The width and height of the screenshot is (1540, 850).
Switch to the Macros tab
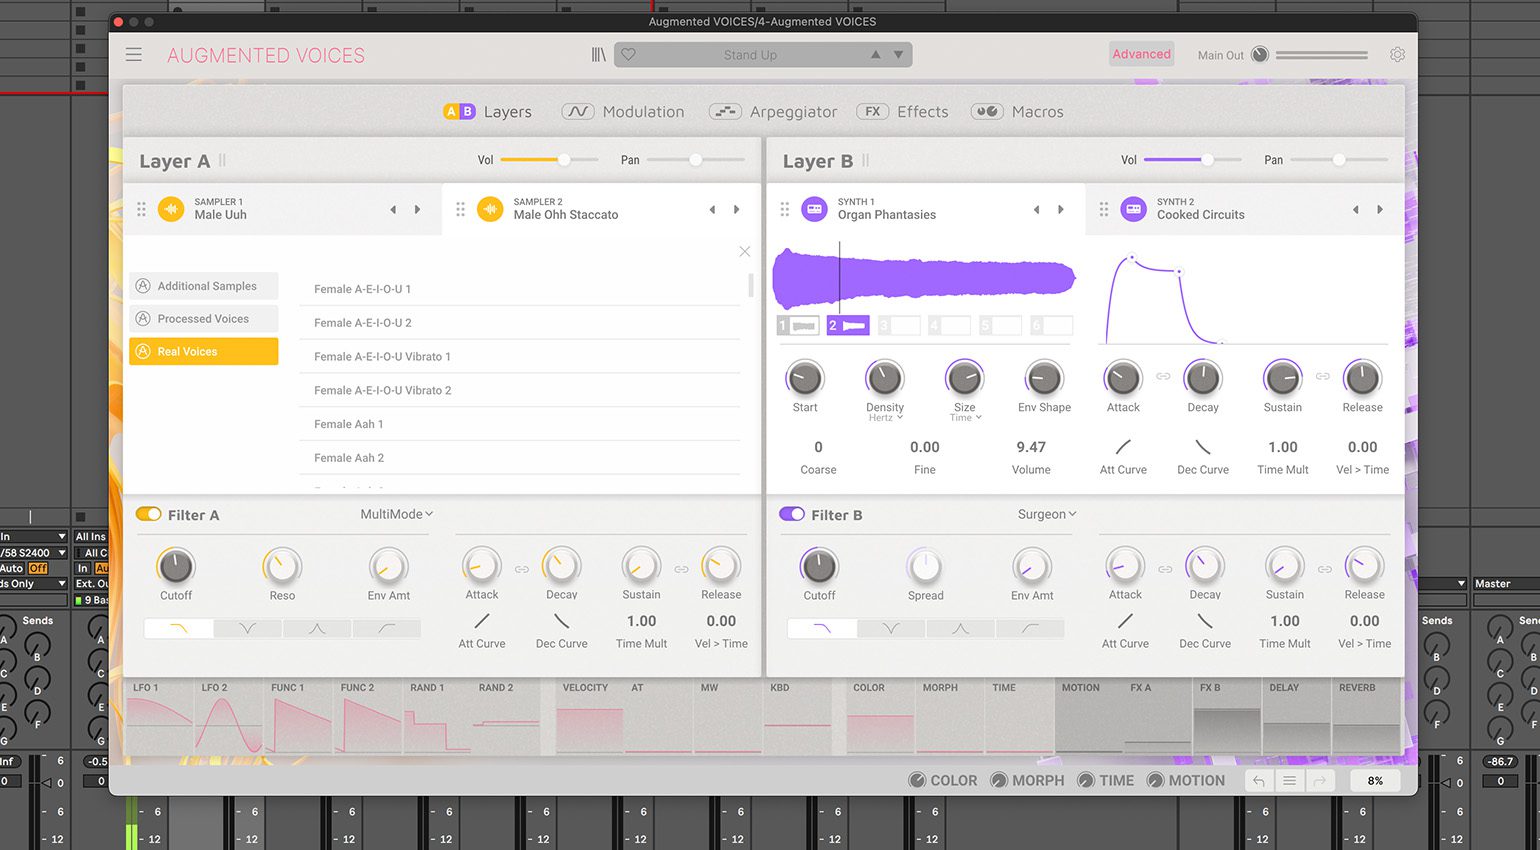1017,112
